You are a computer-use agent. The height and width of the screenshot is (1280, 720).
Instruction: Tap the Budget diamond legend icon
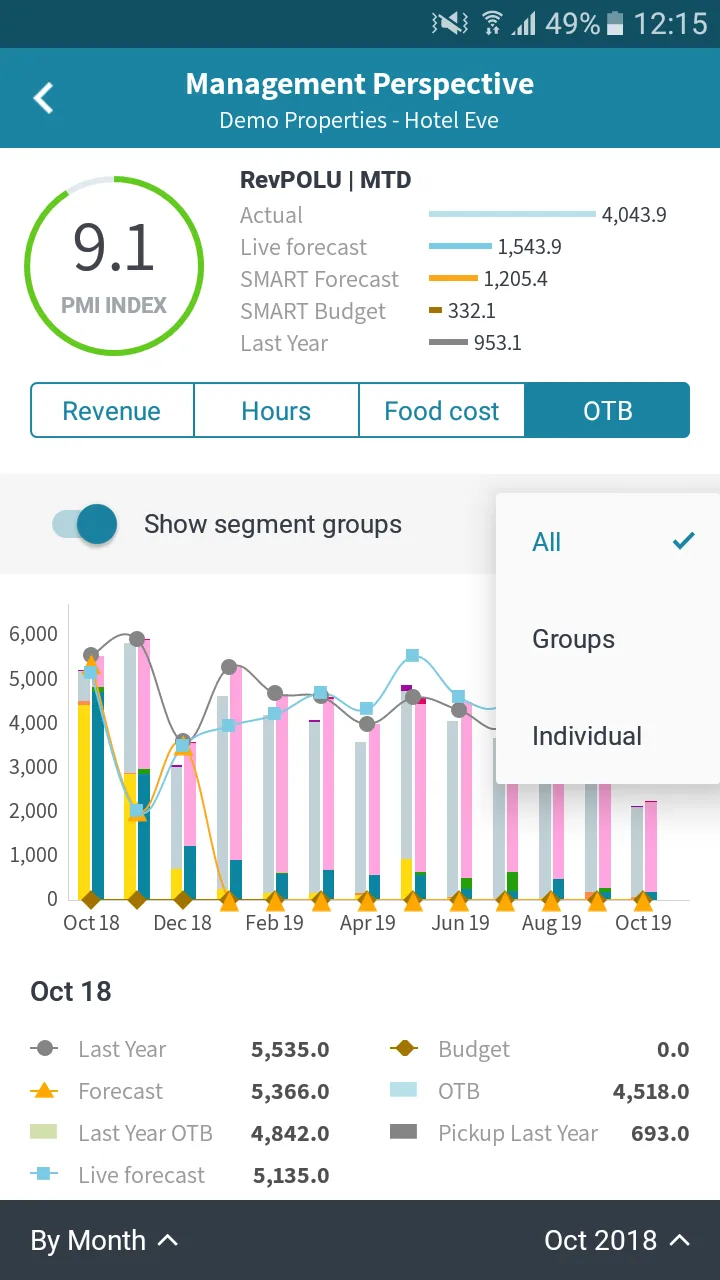tap(403, 1049)
